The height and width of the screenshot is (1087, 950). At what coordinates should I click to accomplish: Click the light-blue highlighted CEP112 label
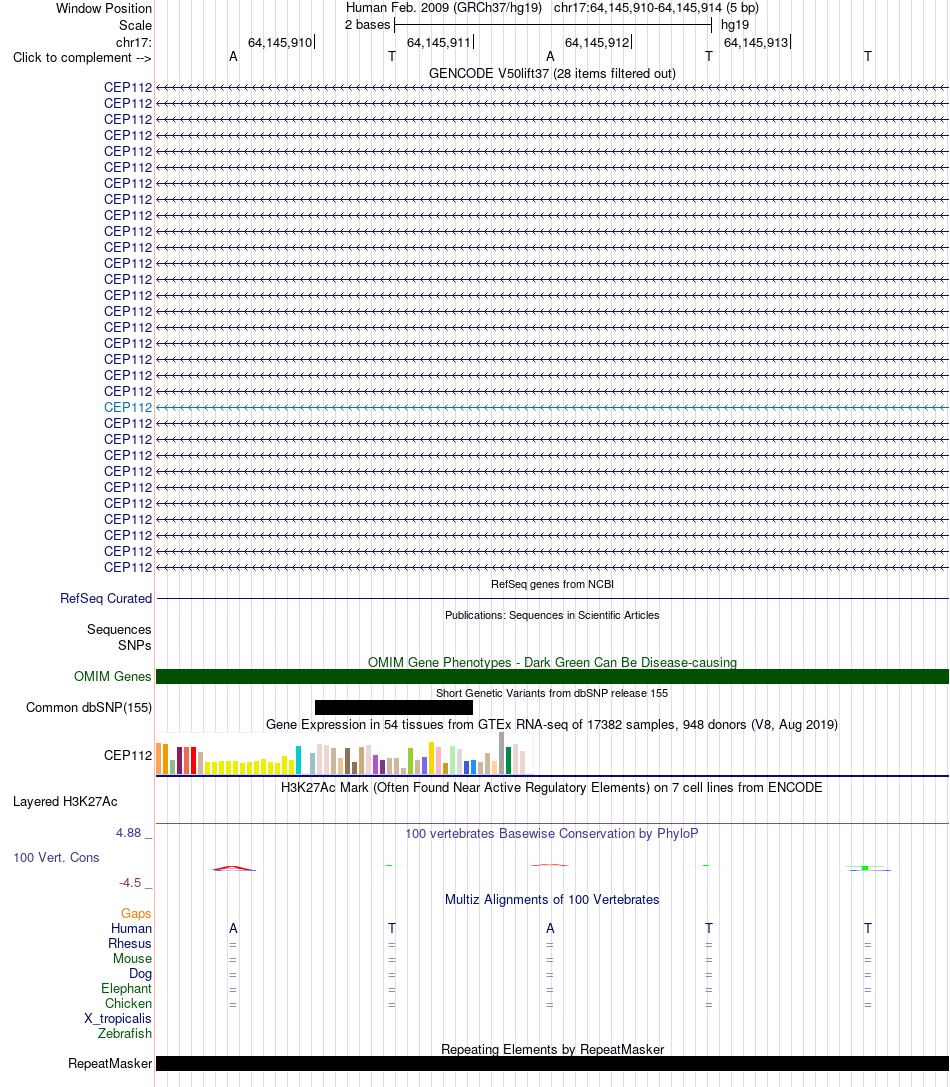128,408
